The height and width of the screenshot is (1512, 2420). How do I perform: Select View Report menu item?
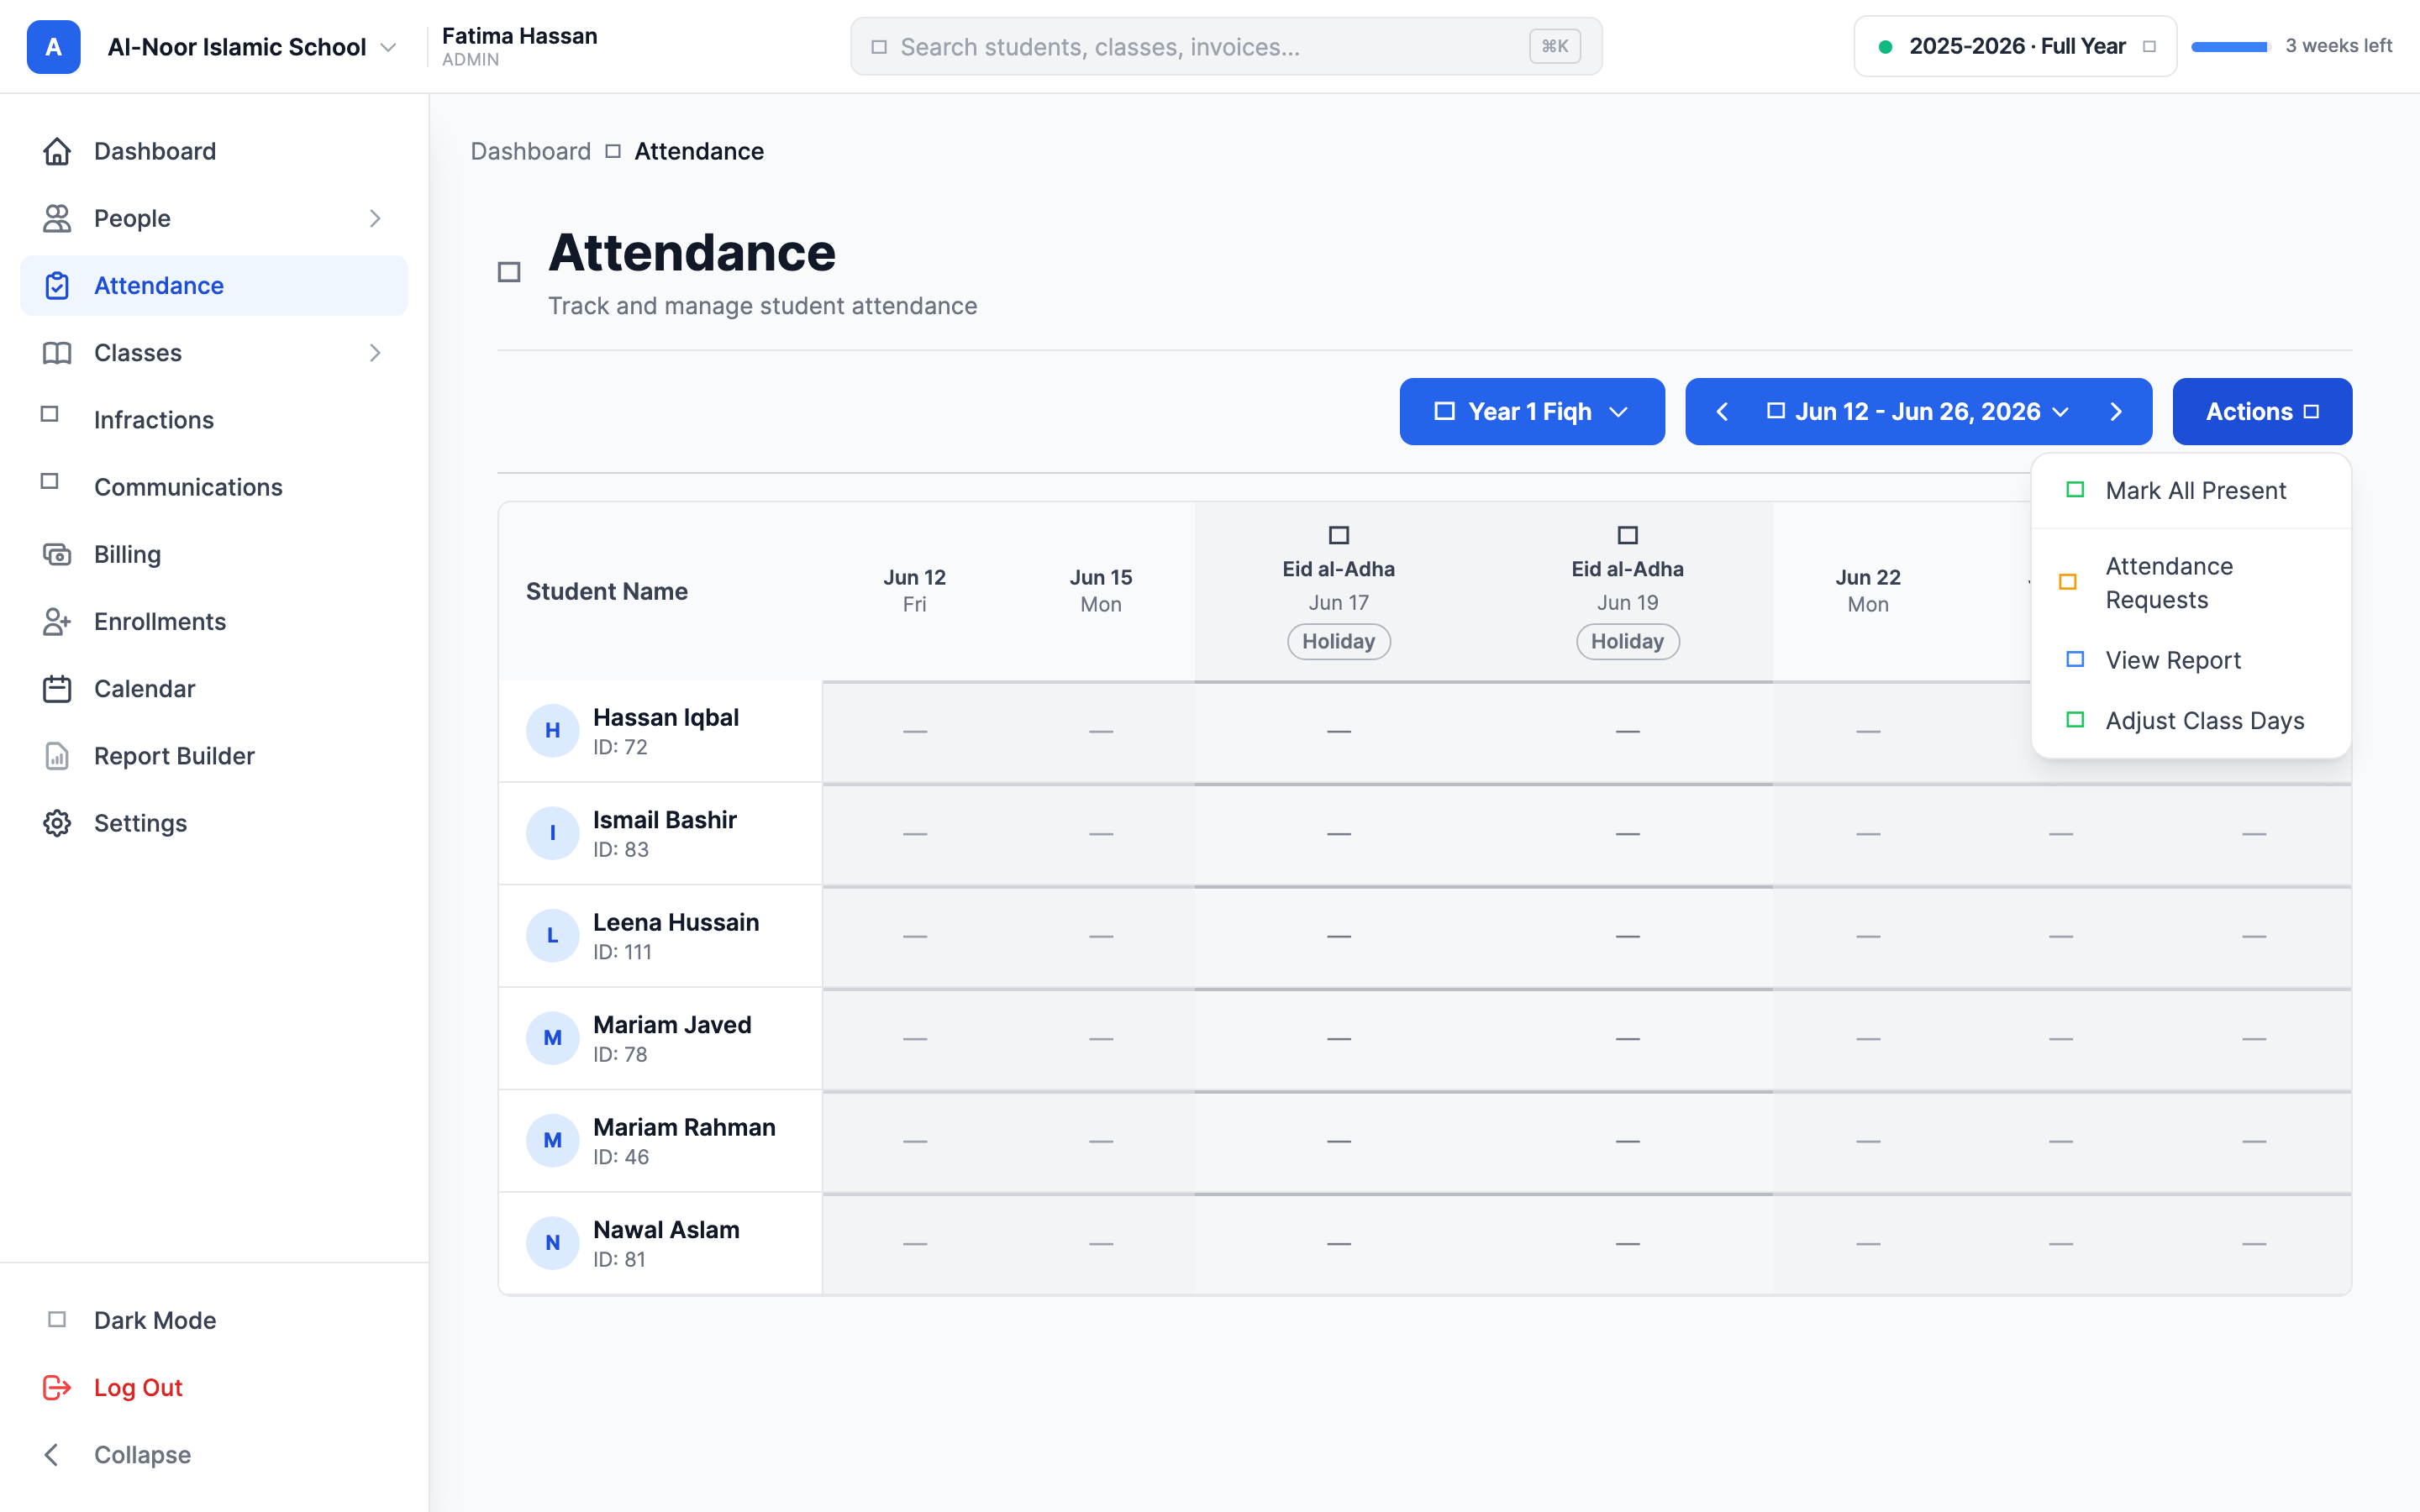pyautogui.click(x=2191, y=660)
